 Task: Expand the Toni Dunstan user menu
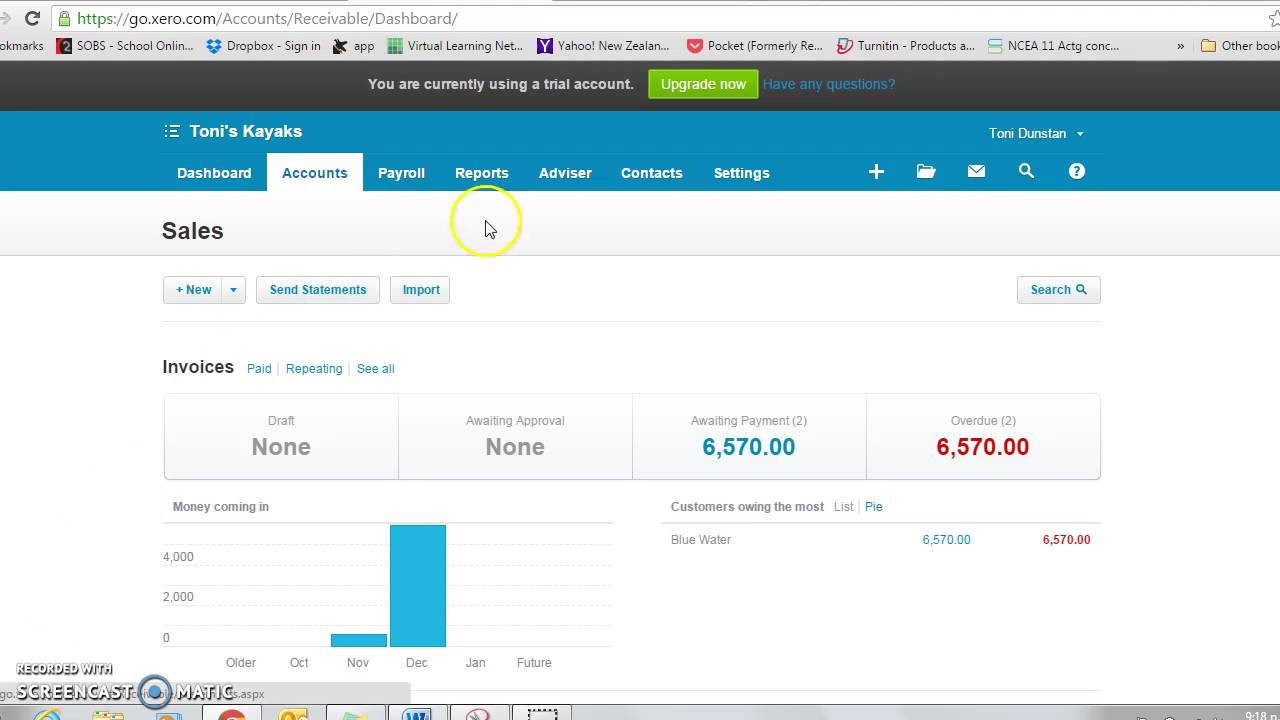(1036, 133)
